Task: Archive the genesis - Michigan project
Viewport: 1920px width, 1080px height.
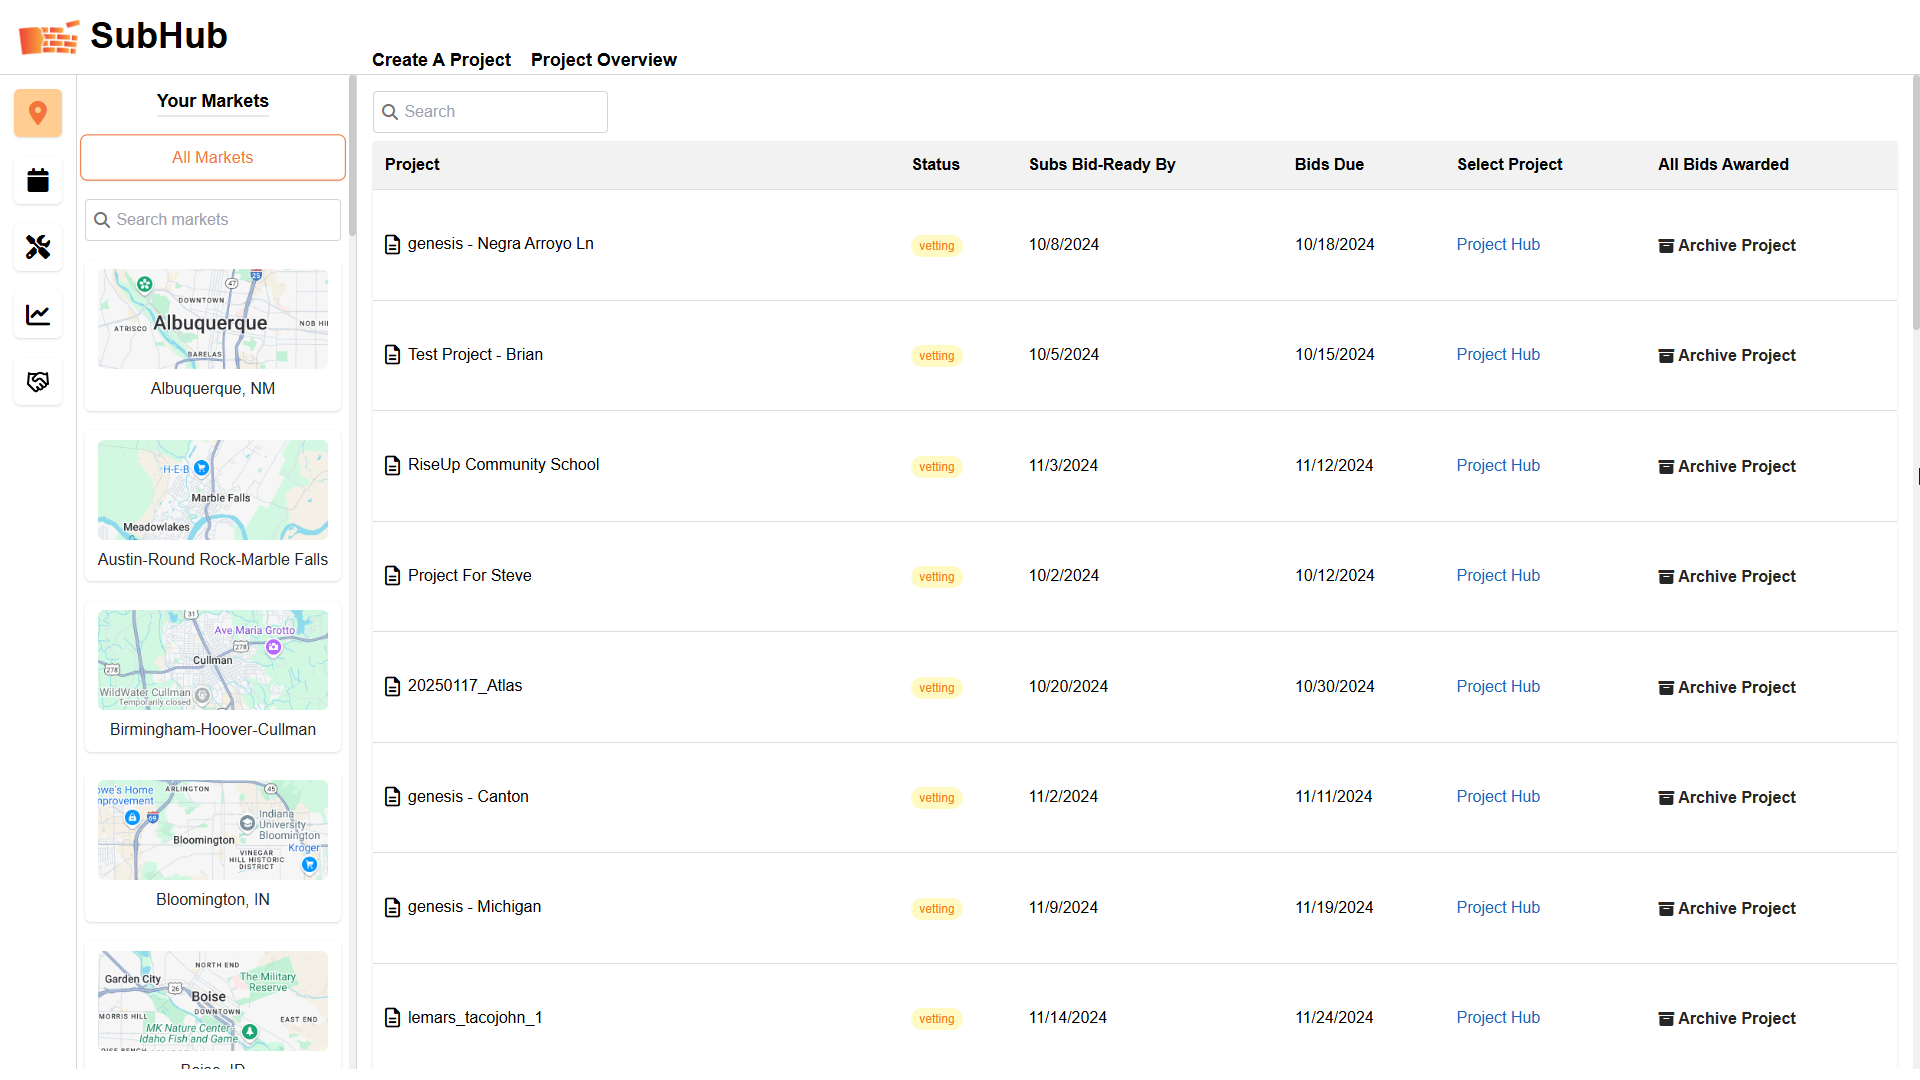Action: click(1727, 909)
